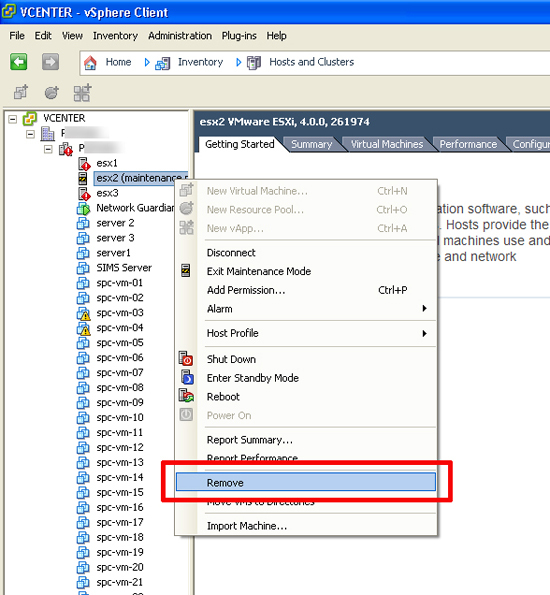Click the VCENTER root server icon
The image size is (550, 595).
click(30, 118)
